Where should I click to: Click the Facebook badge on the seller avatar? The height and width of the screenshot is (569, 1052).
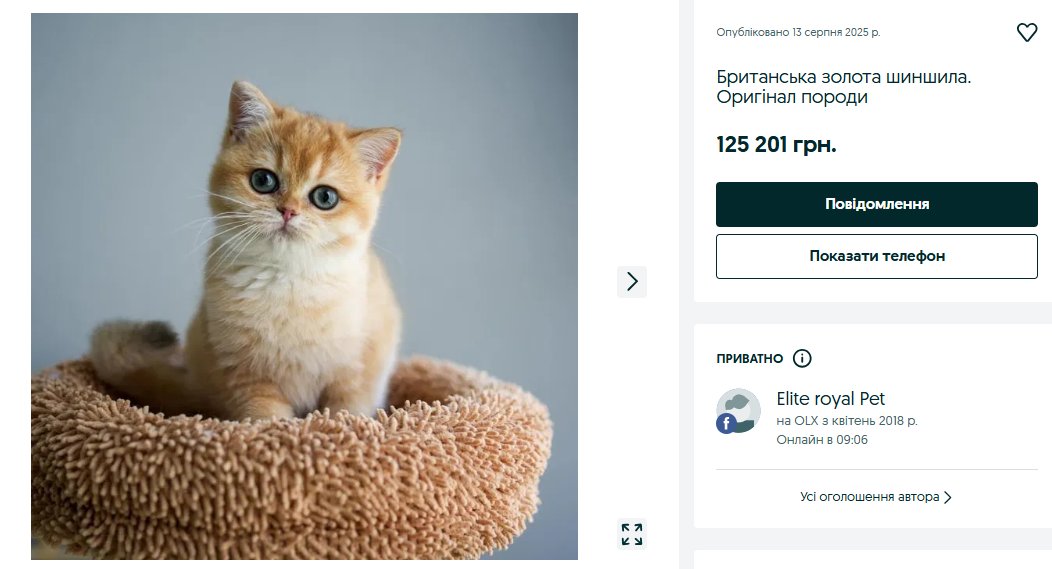[726, 424]
